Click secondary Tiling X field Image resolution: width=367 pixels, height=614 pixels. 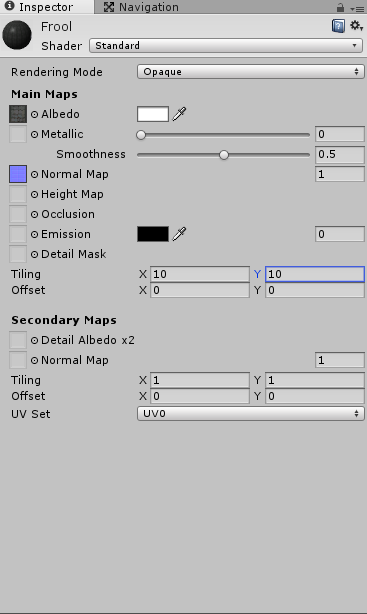200,380
